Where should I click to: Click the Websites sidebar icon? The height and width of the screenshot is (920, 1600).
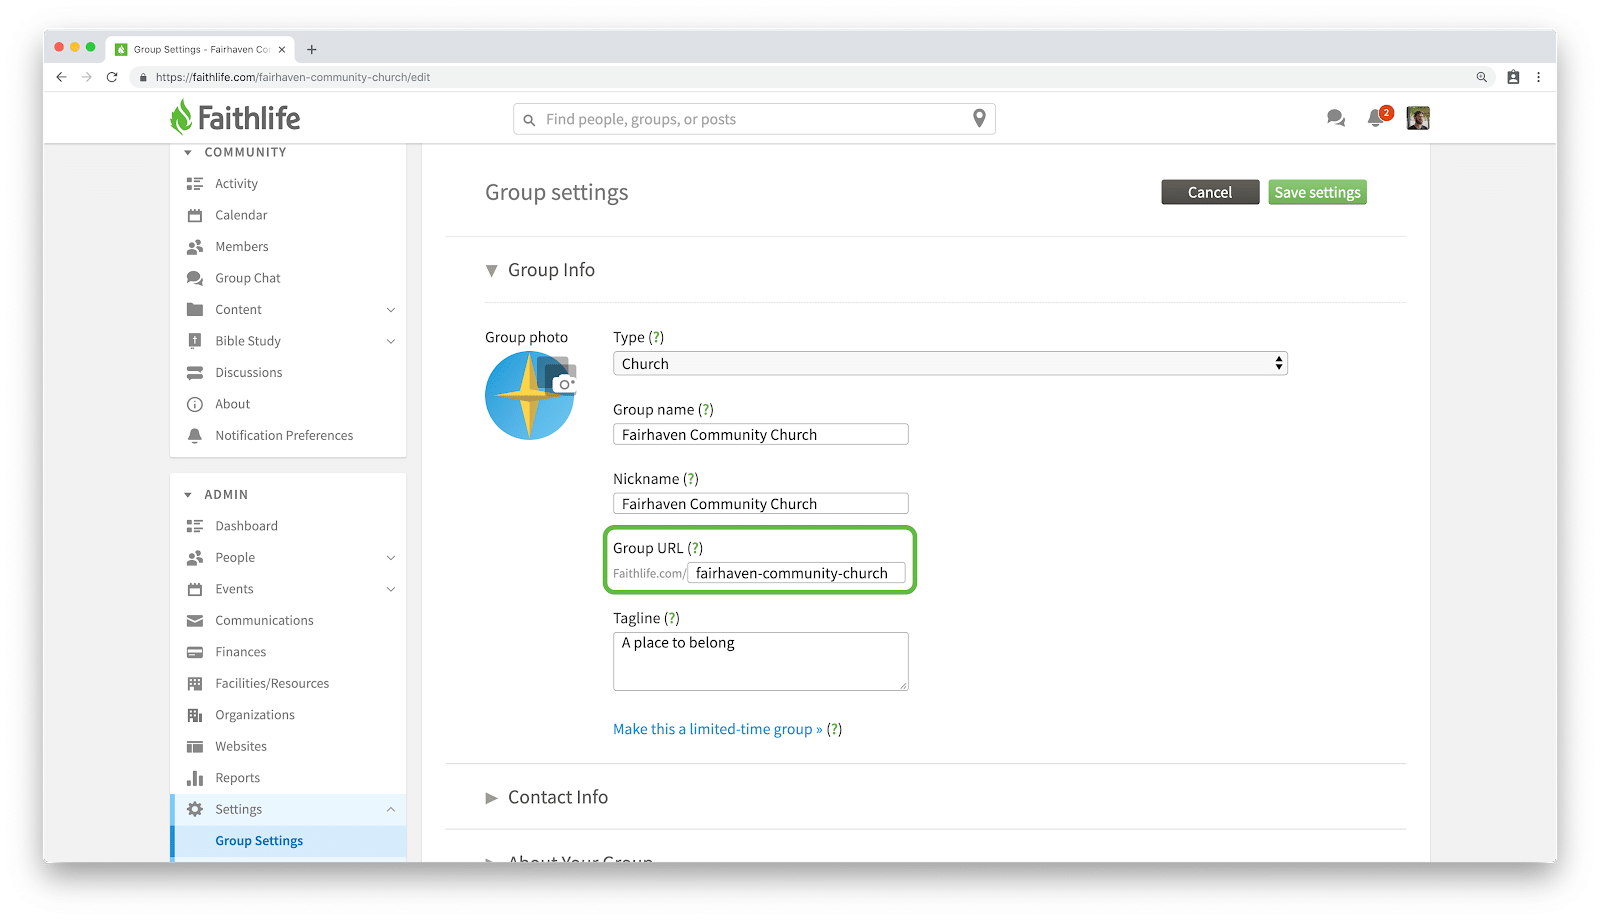195,747
